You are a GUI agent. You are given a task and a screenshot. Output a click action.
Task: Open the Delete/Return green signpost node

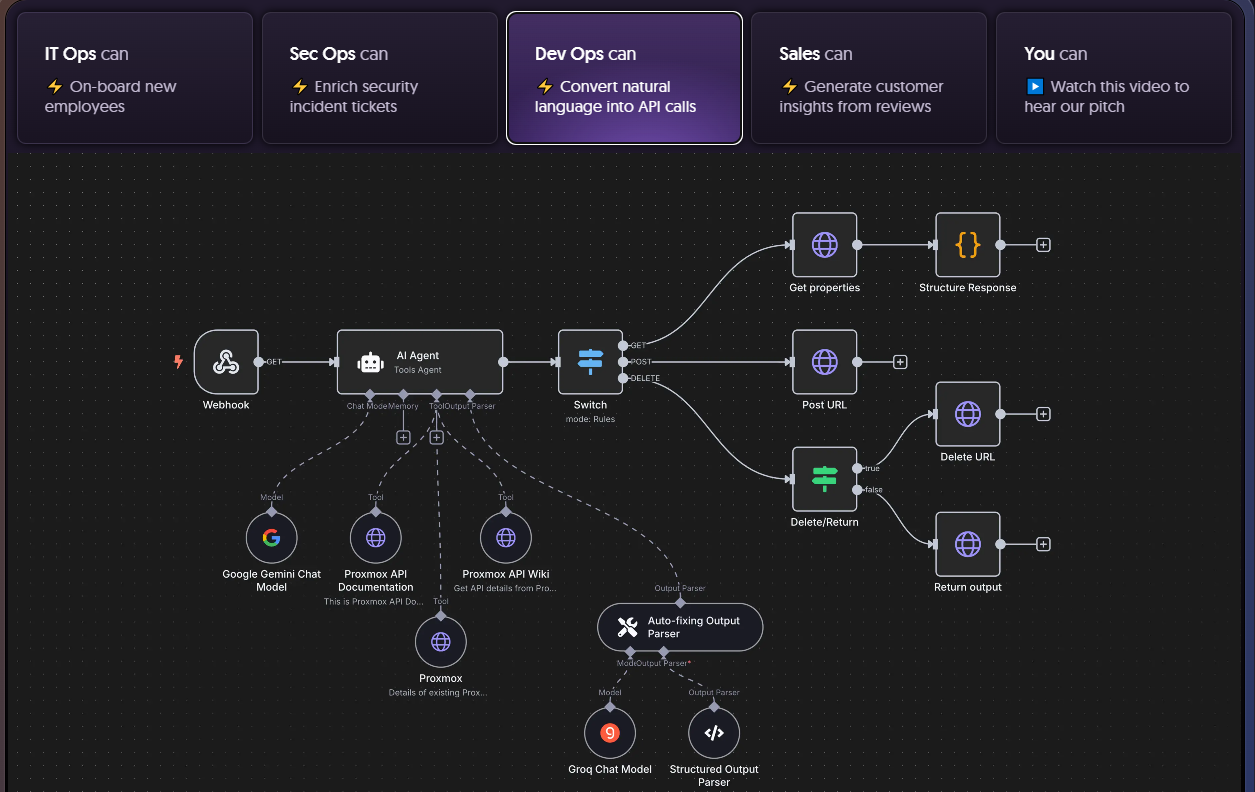point(824,479)
